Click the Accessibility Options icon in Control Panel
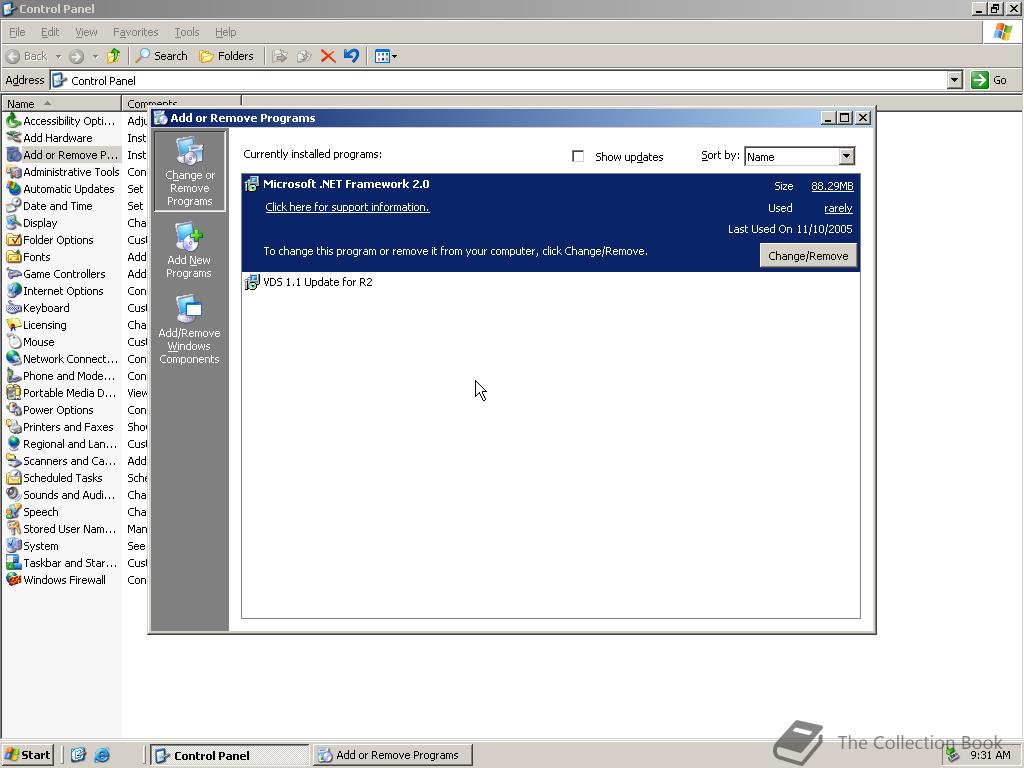This screenshot has height=768, width=1024. [x=13, y=120]
